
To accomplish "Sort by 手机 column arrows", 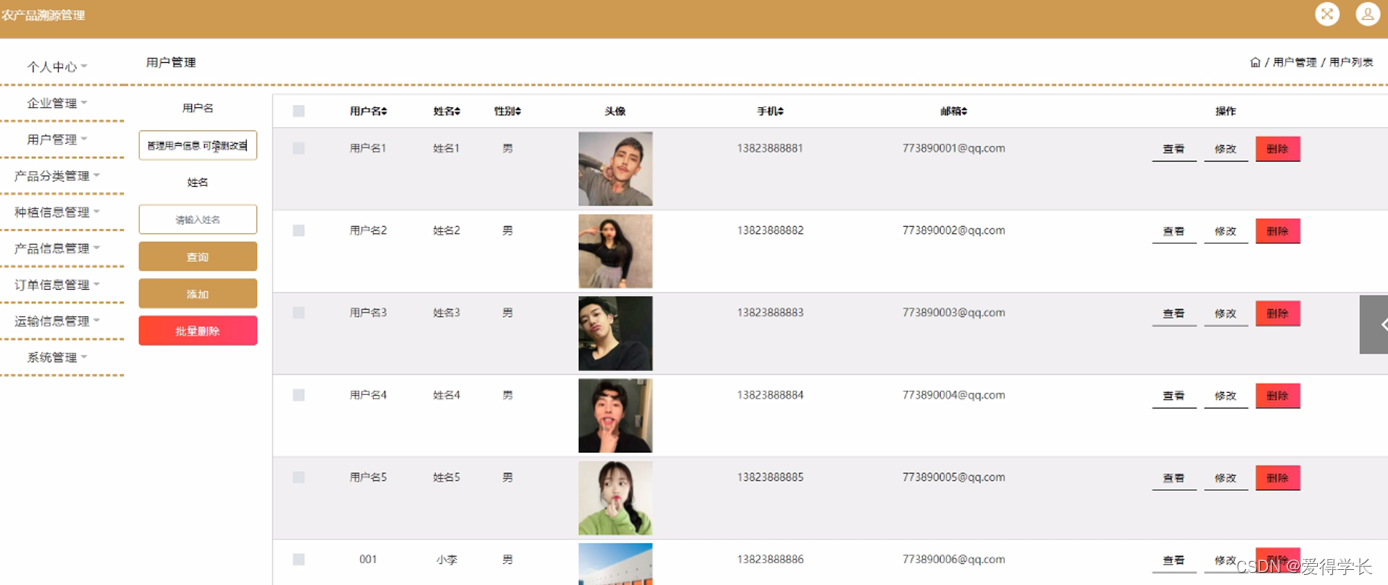I will (781, 111).
